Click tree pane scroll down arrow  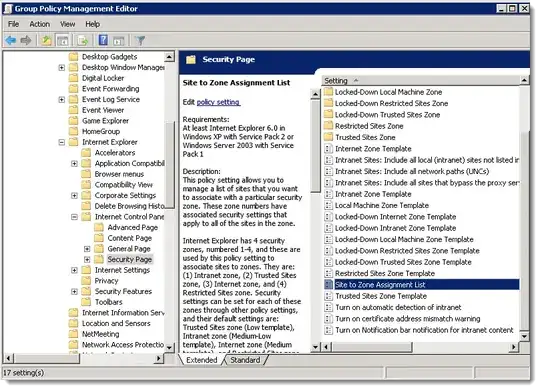pyautogui.click(x=169, y=348)
